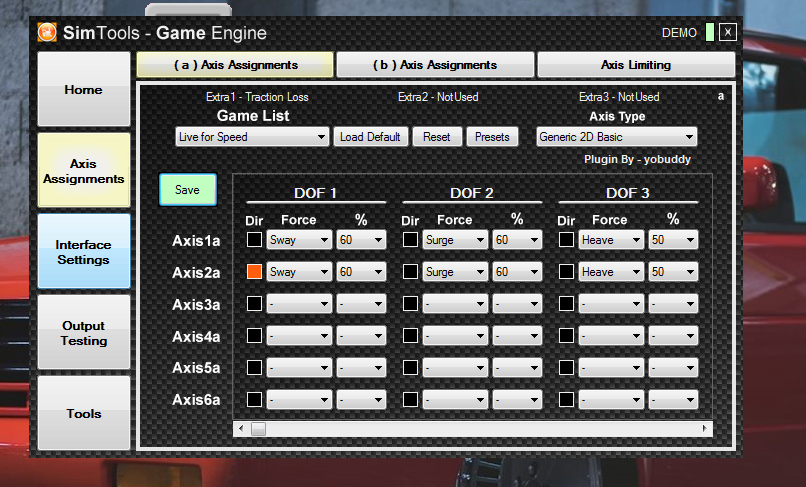
Task: Click the Reset button
Action: click(x=436, y=137)
